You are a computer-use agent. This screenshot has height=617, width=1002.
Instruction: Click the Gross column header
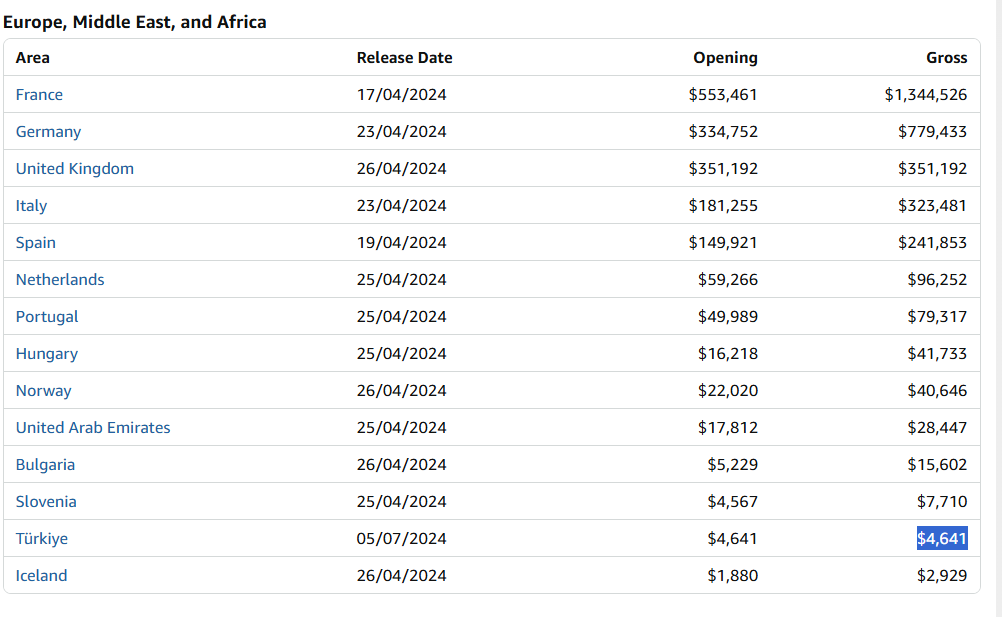pyautogui.click(x=946, y=58)
